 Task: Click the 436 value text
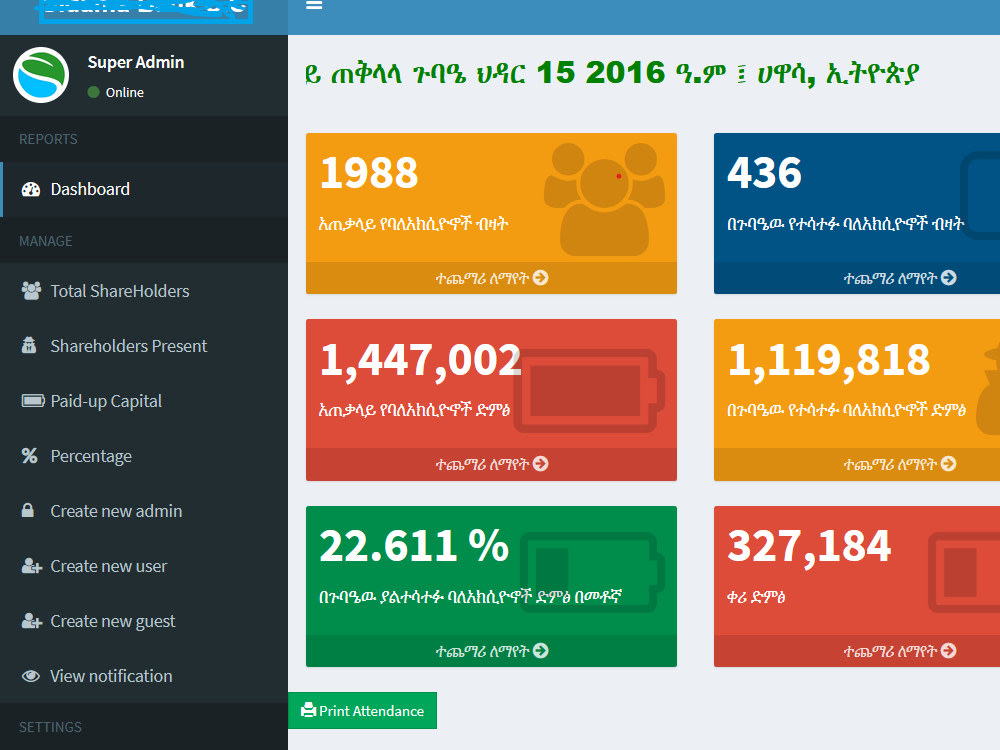[764, 173]
